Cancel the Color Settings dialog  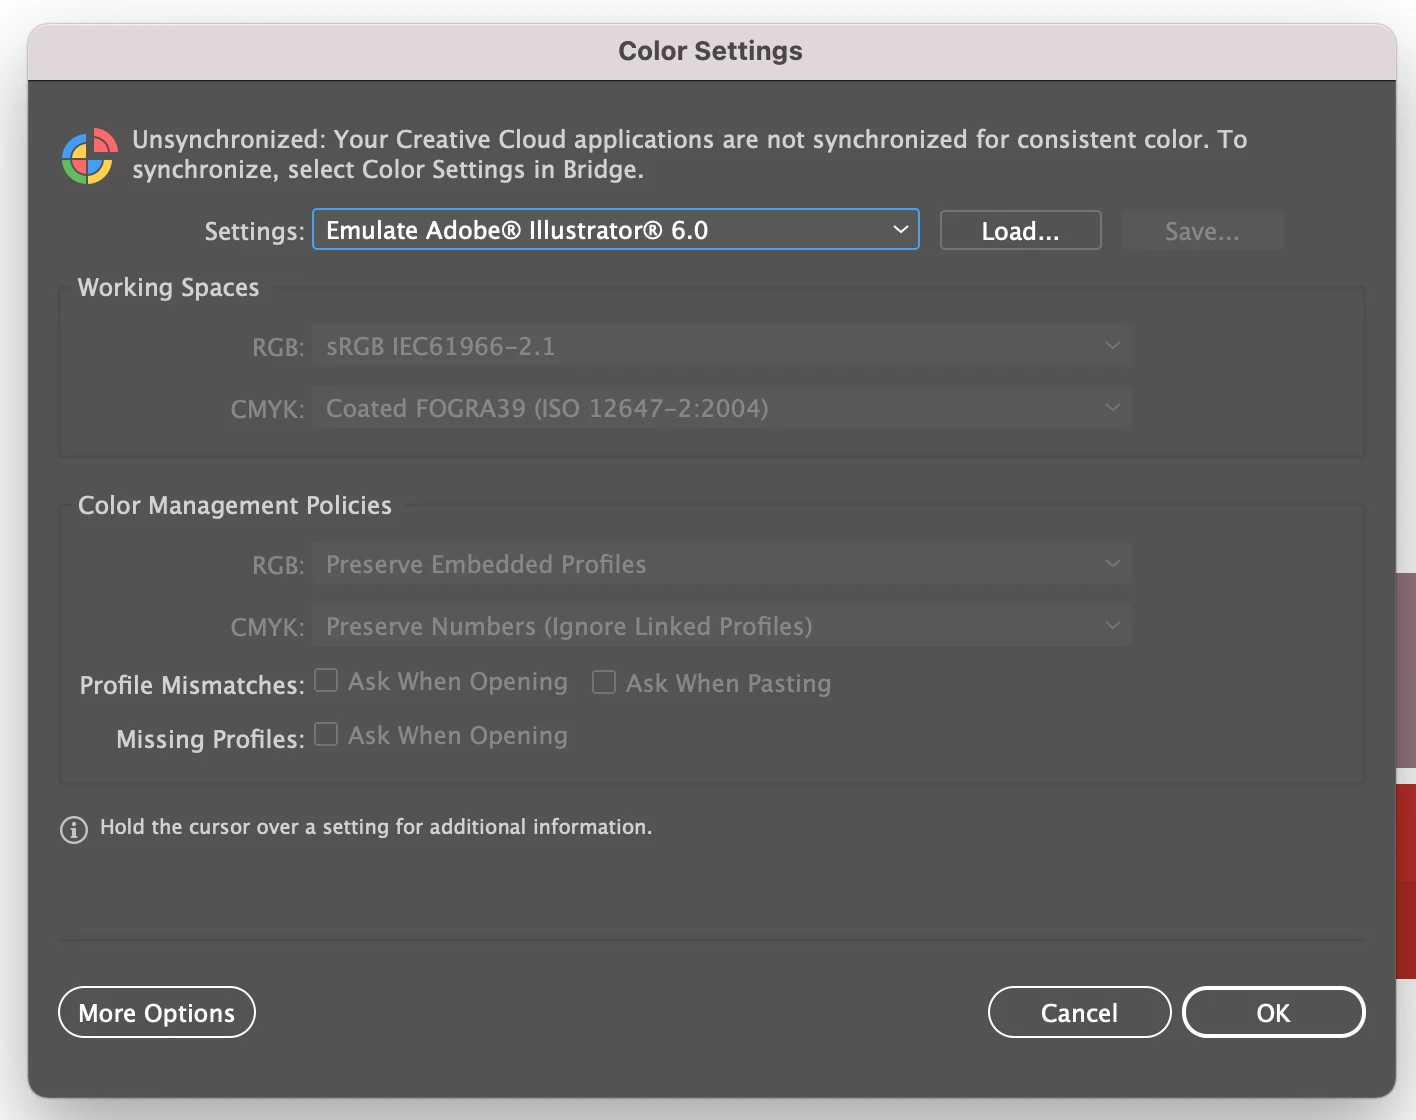pyautogui.click(x=1079, y=1013)
